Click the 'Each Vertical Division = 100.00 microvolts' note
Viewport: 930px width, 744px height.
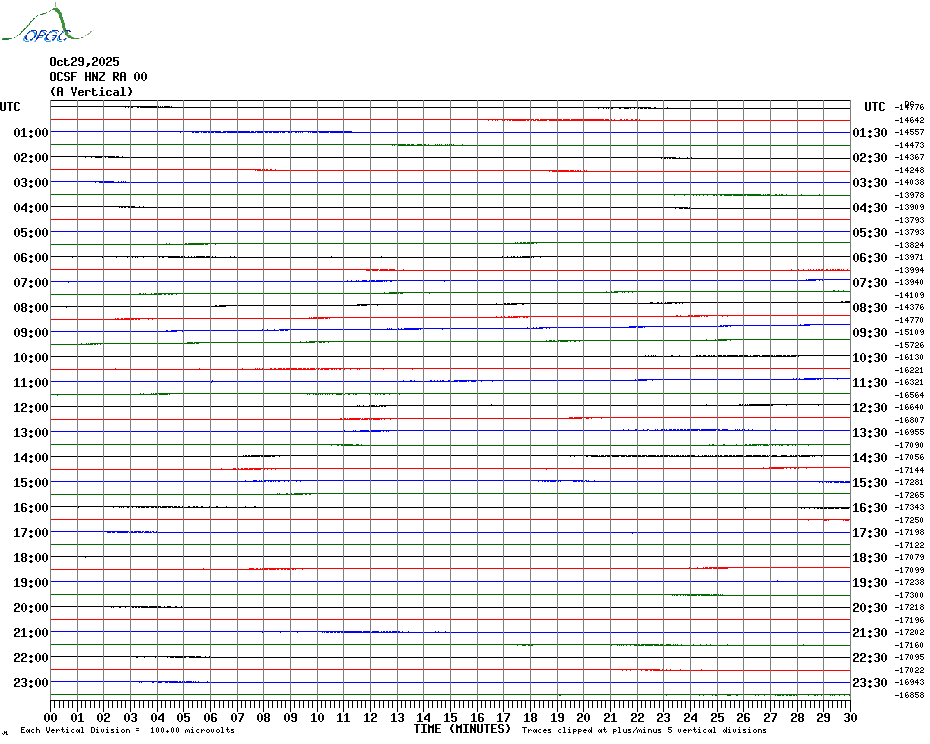click(128, 730)
